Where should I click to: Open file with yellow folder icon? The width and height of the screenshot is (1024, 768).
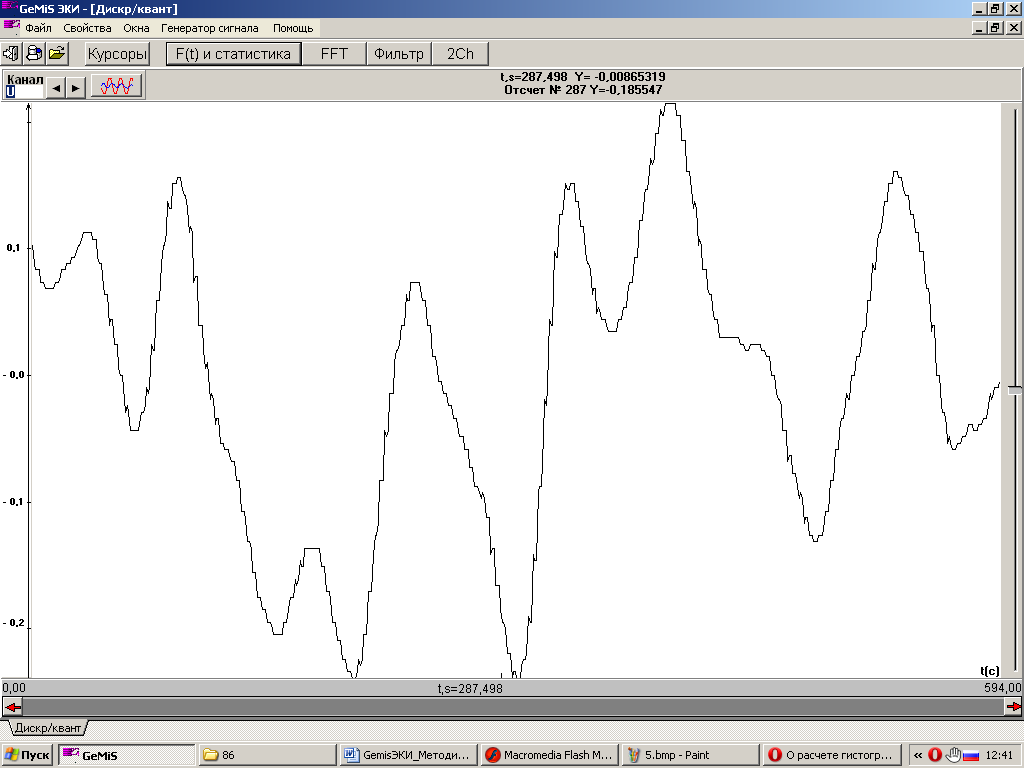click(57, 54)
